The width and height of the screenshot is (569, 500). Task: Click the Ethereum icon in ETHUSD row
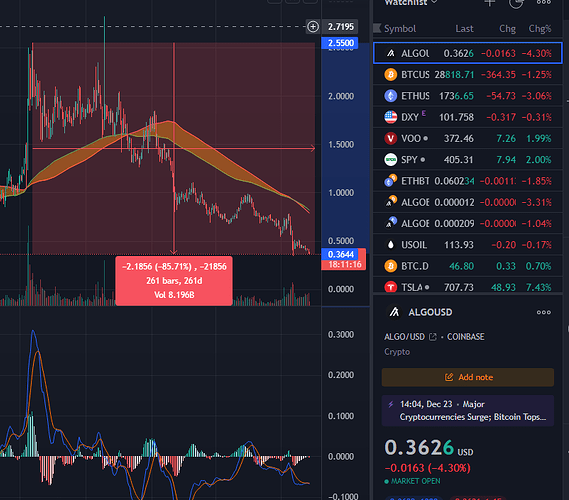[x=390, y=96]
